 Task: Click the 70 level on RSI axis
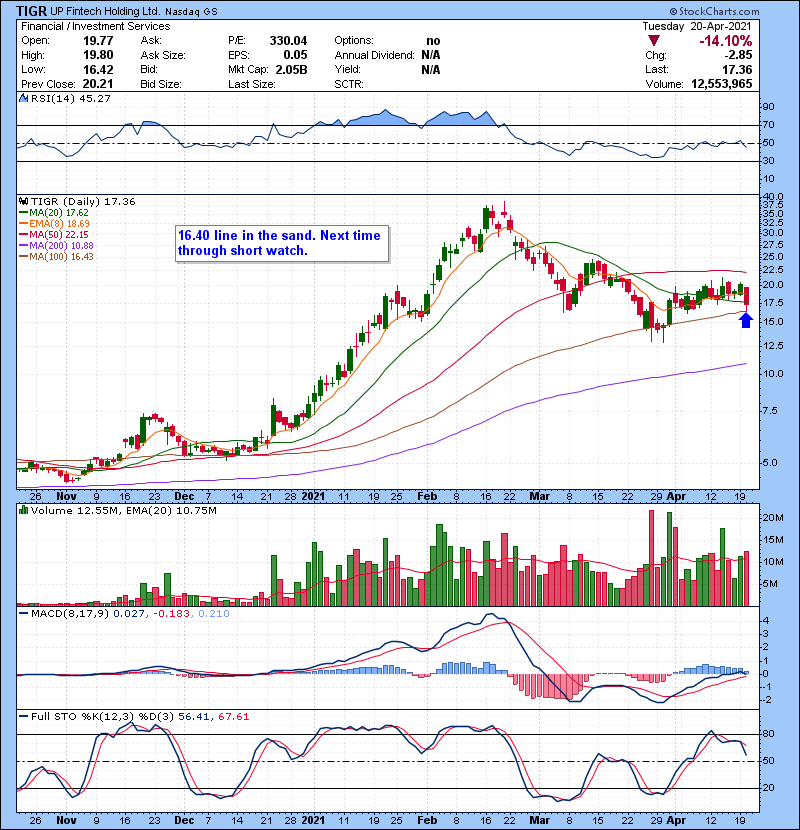pos(768,125)
